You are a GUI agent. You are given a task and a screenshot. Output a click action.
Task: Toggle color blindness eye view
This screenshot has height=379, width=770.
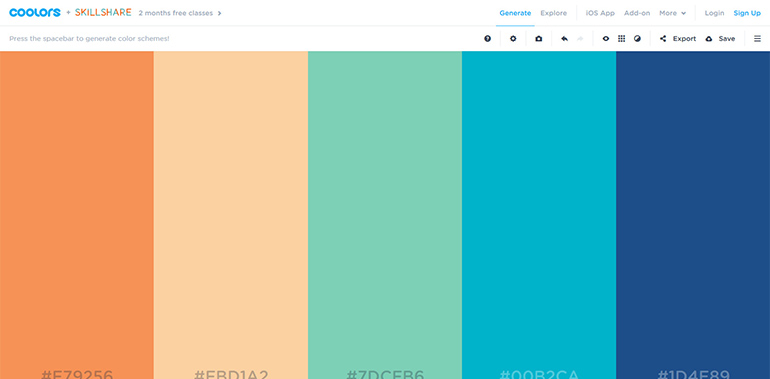click(605, 38)
